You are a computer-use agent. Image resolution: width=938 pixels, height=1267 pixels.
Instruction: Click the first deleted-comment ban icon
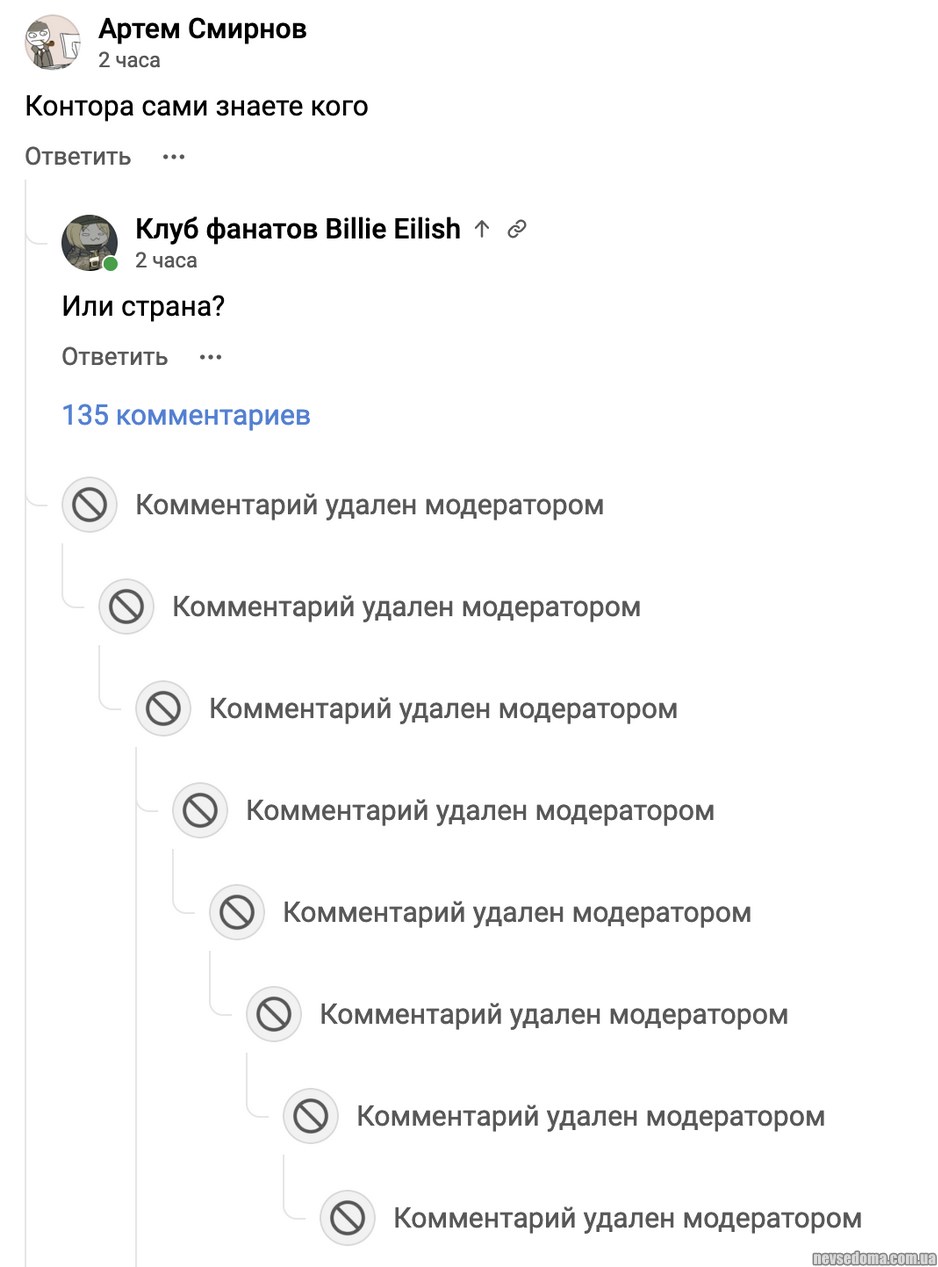coord(90,505)
